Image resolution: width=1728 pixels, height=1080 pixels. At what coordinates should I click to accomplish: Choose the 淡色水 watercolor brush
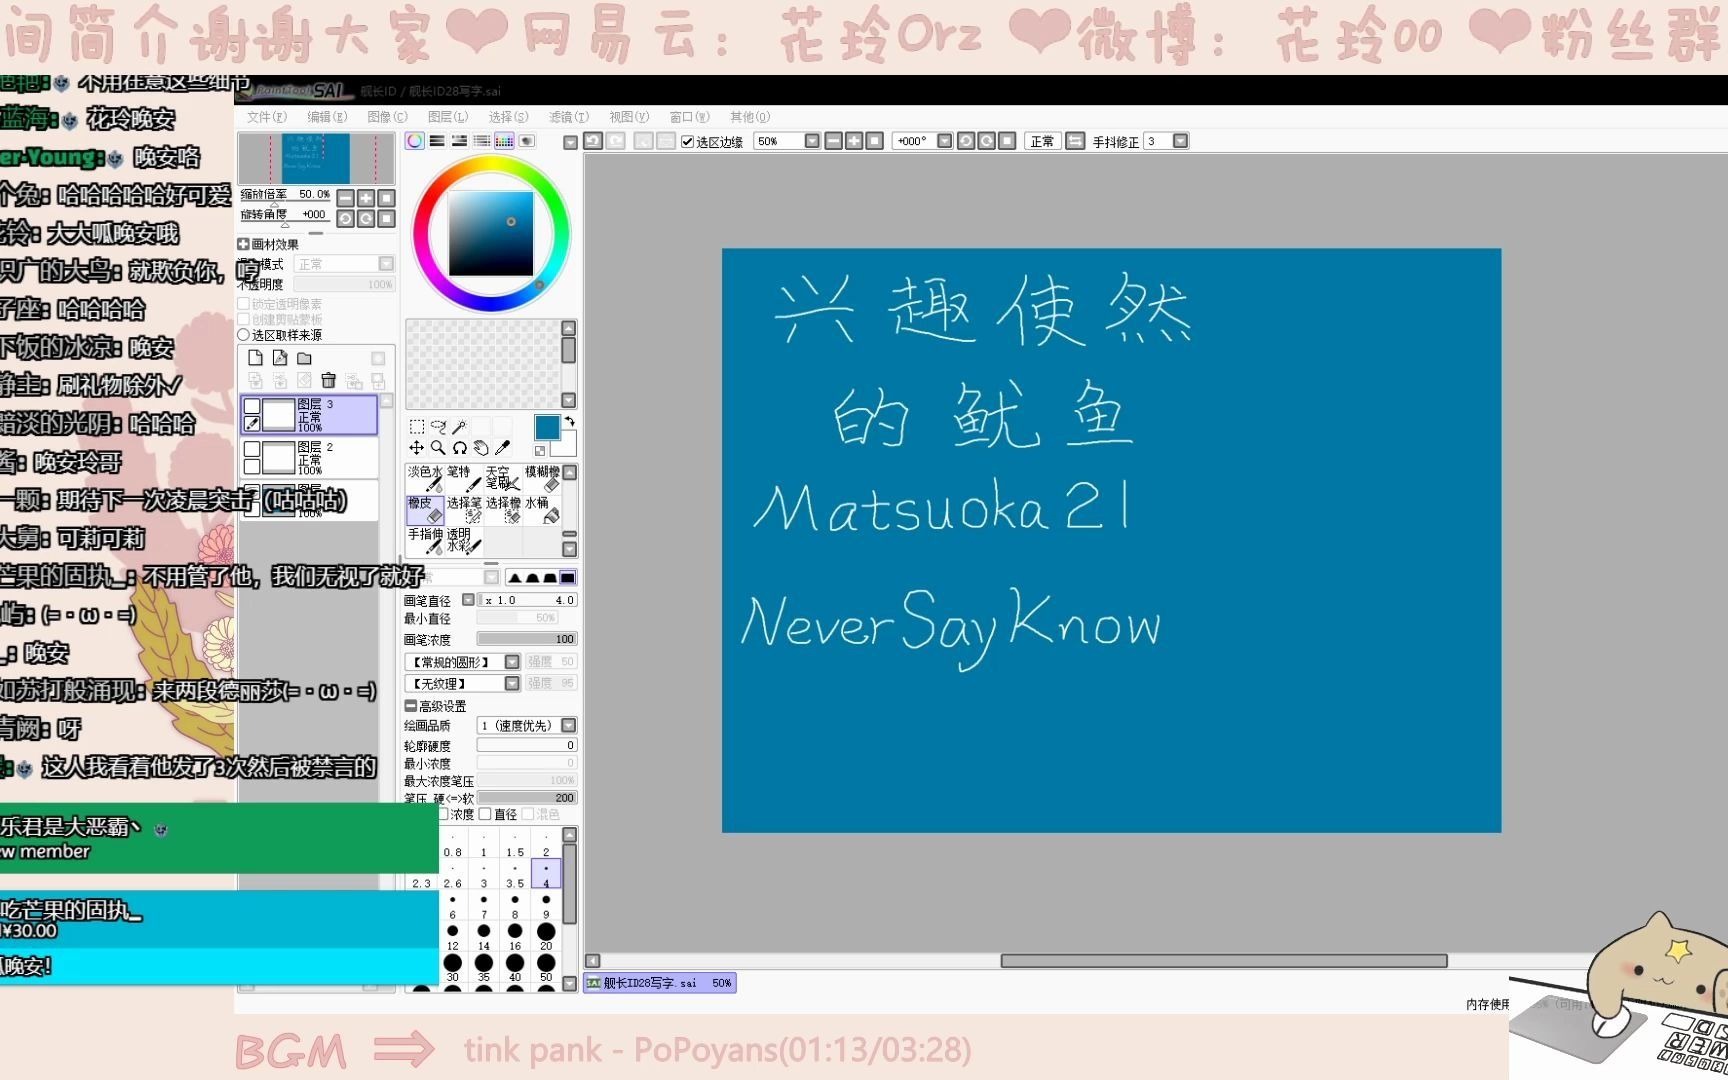click(x=425, y=478)
